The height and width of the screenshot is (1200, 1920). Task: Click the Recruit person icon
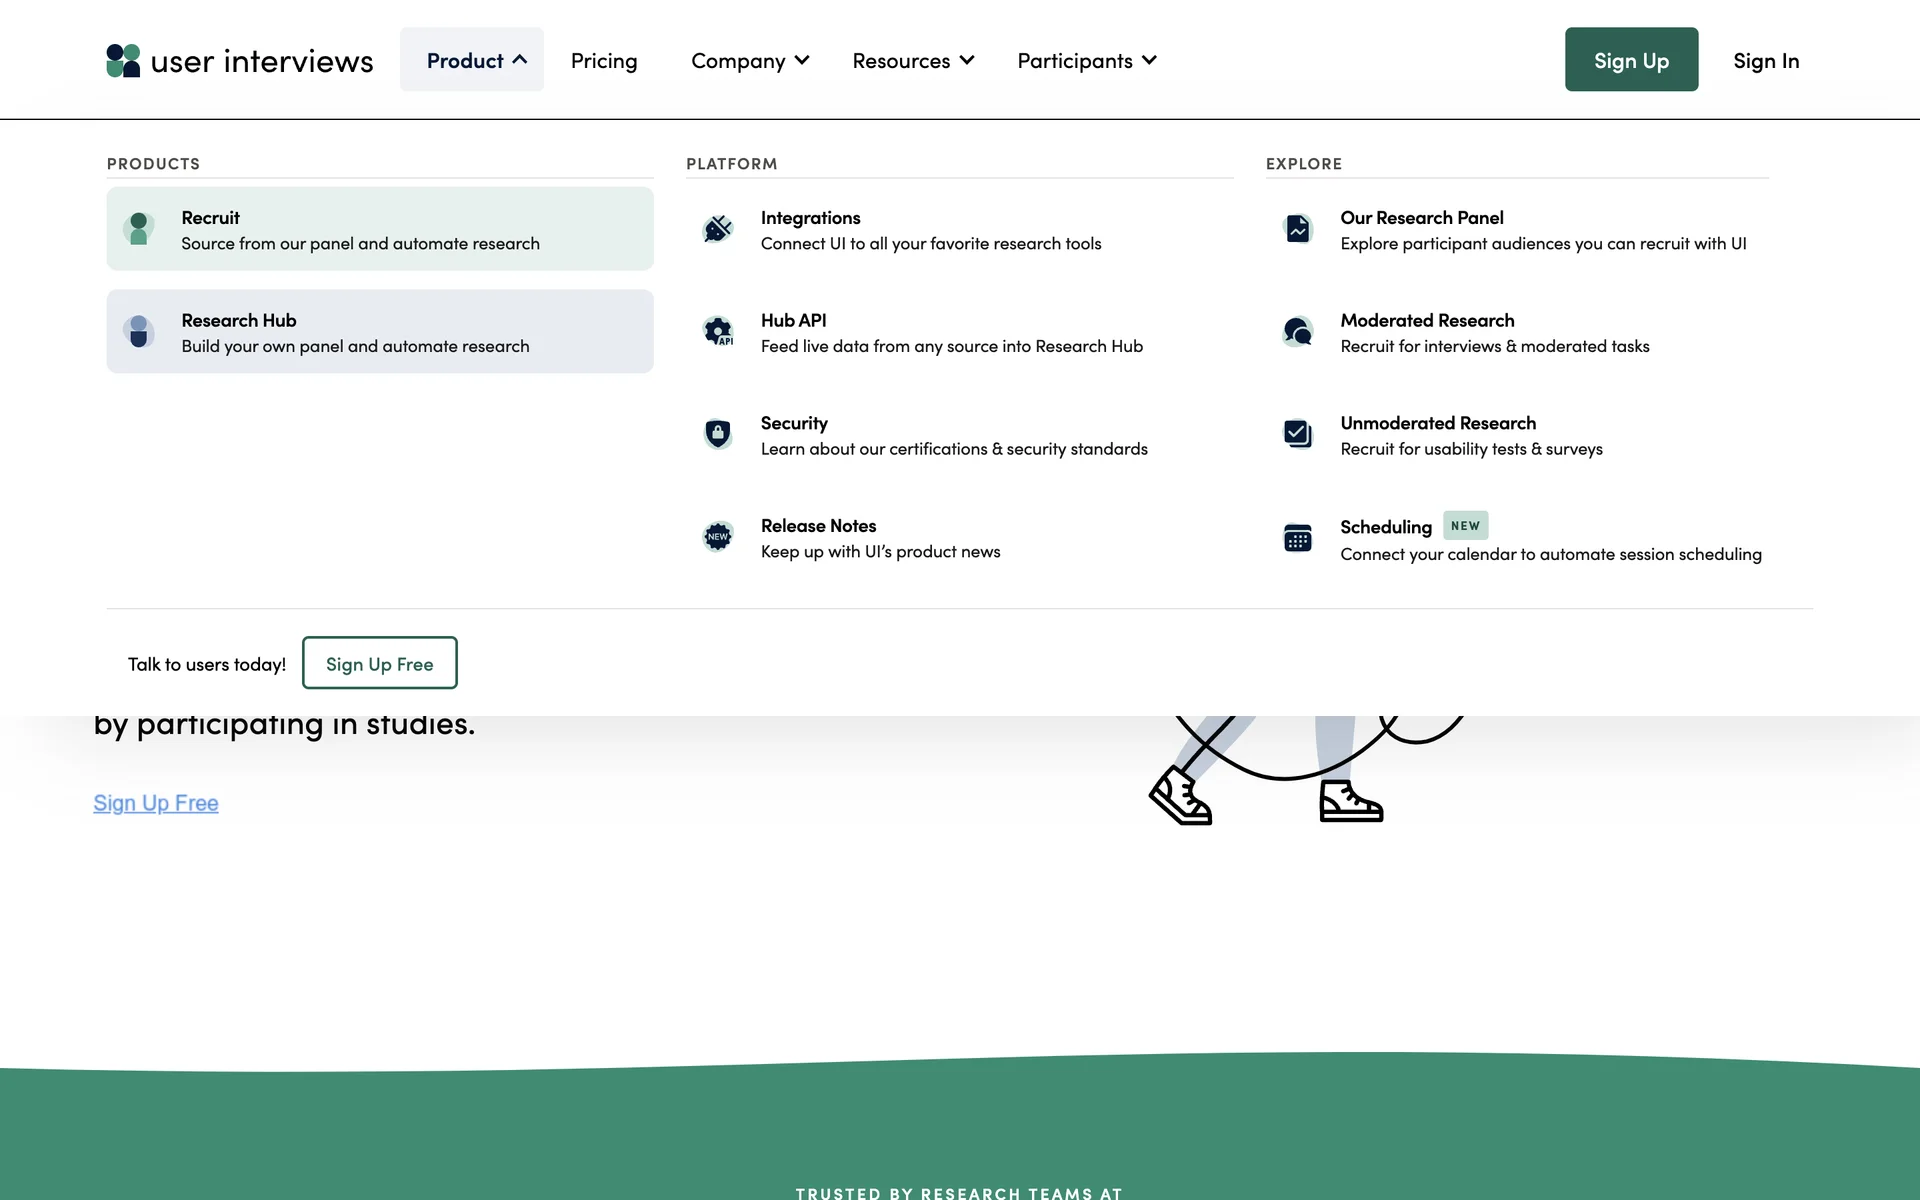point(139,229)
